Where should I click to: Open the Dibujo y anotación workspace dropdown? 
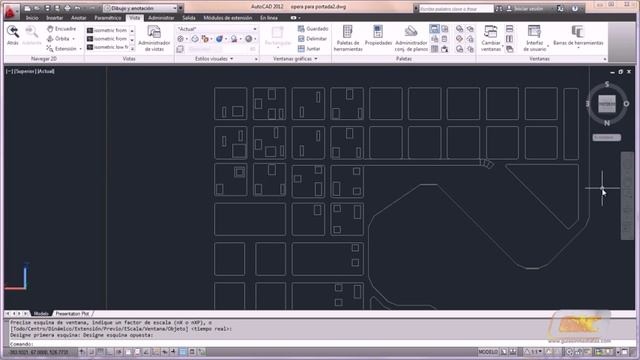pos(140,8)
